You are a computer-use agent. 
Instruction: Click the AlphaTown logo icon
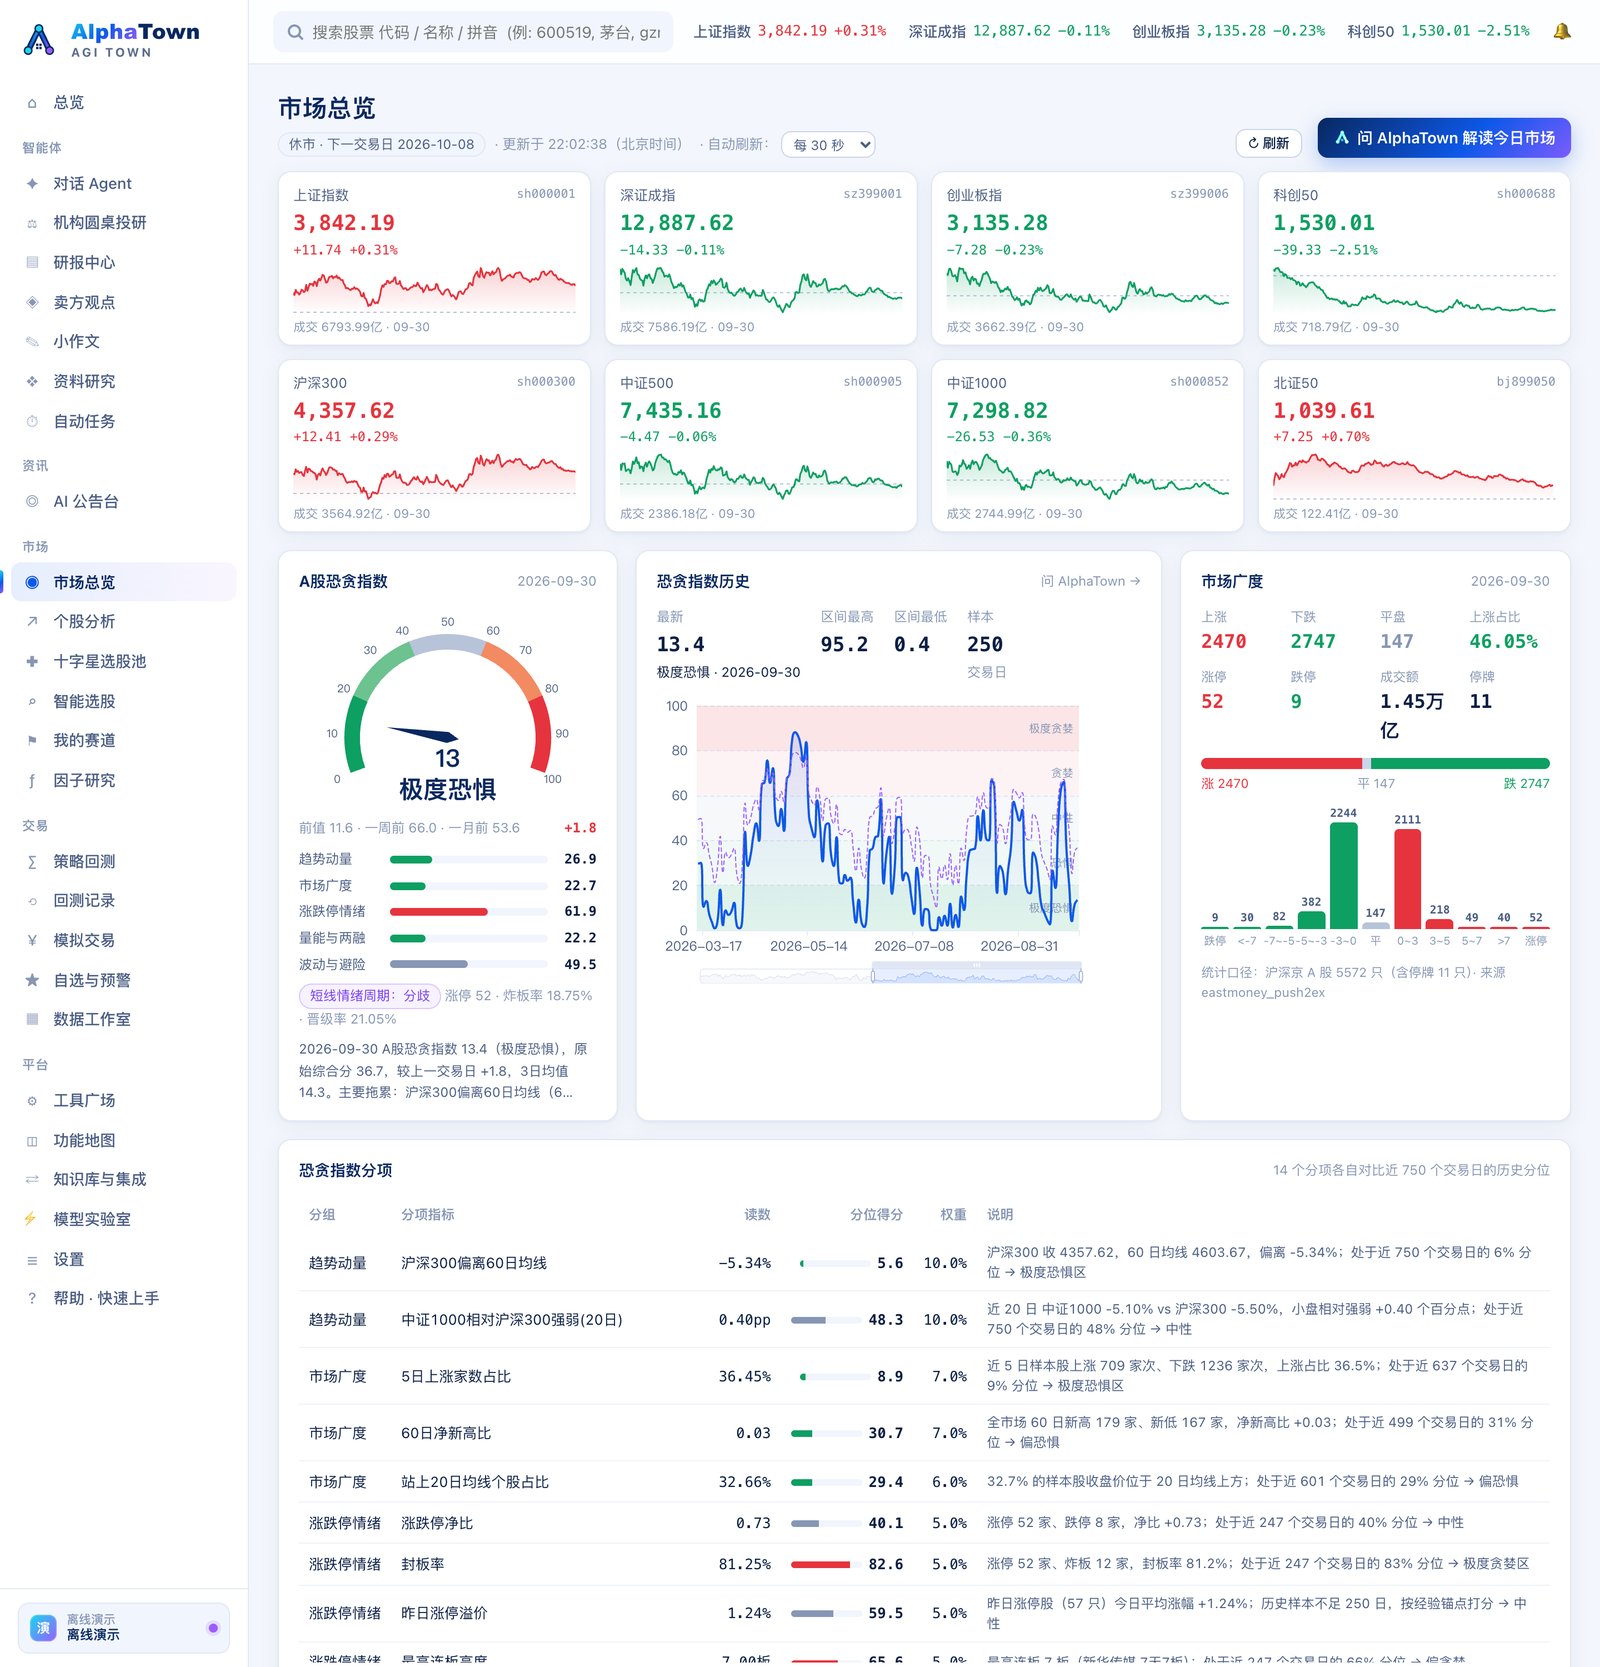[39, 40]
